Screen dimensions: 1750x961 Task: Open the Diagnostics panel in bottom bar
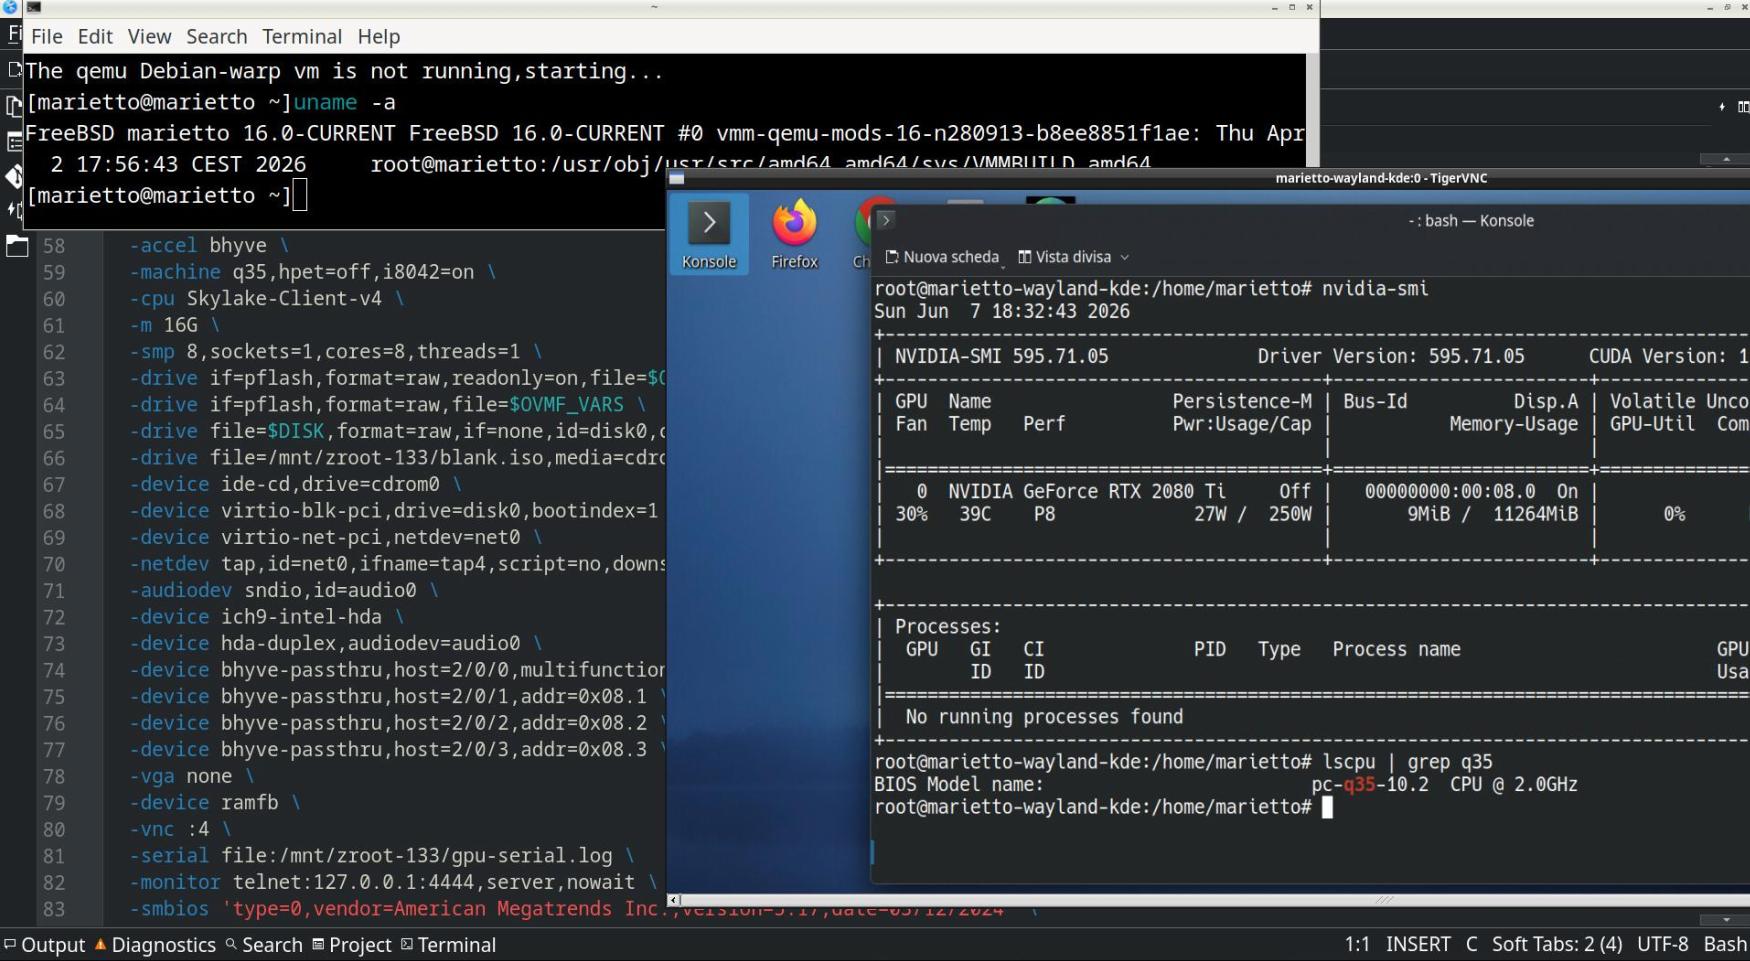pyautogui.click(x=155, y=945)
